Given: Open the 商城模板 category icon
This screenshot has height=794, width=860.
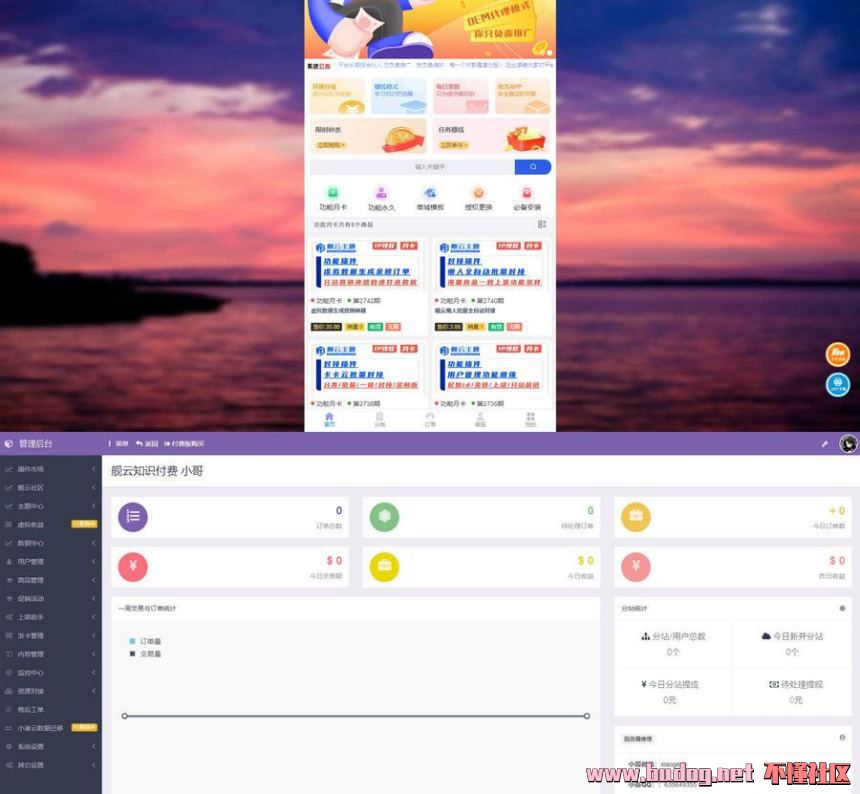Looking at the screenshot, I should (430, 193).
